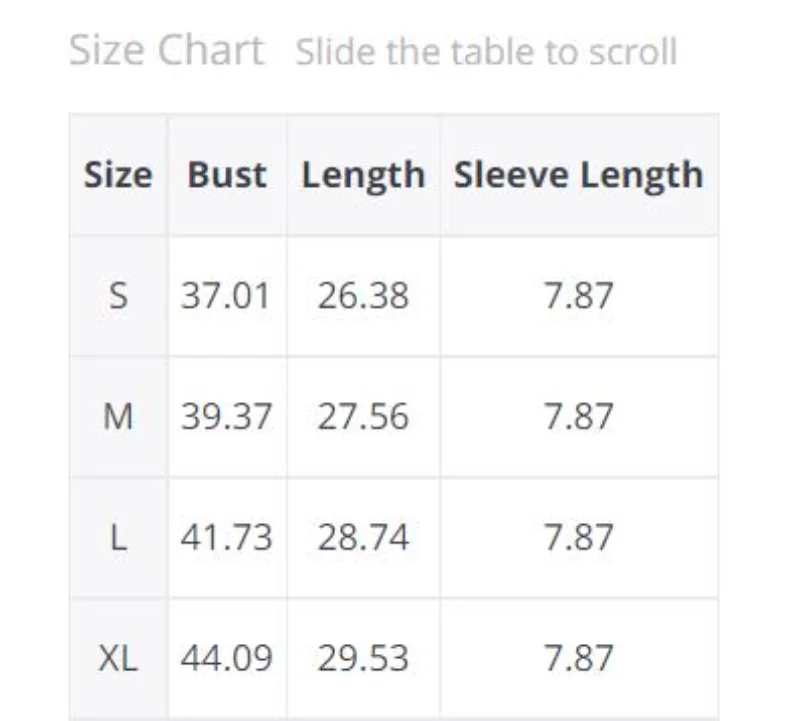The width and height of the screenshot is (800, 721).
Task: Click the 28.74 length measurement
Action: pyautogui.click(x=363, y=538)
